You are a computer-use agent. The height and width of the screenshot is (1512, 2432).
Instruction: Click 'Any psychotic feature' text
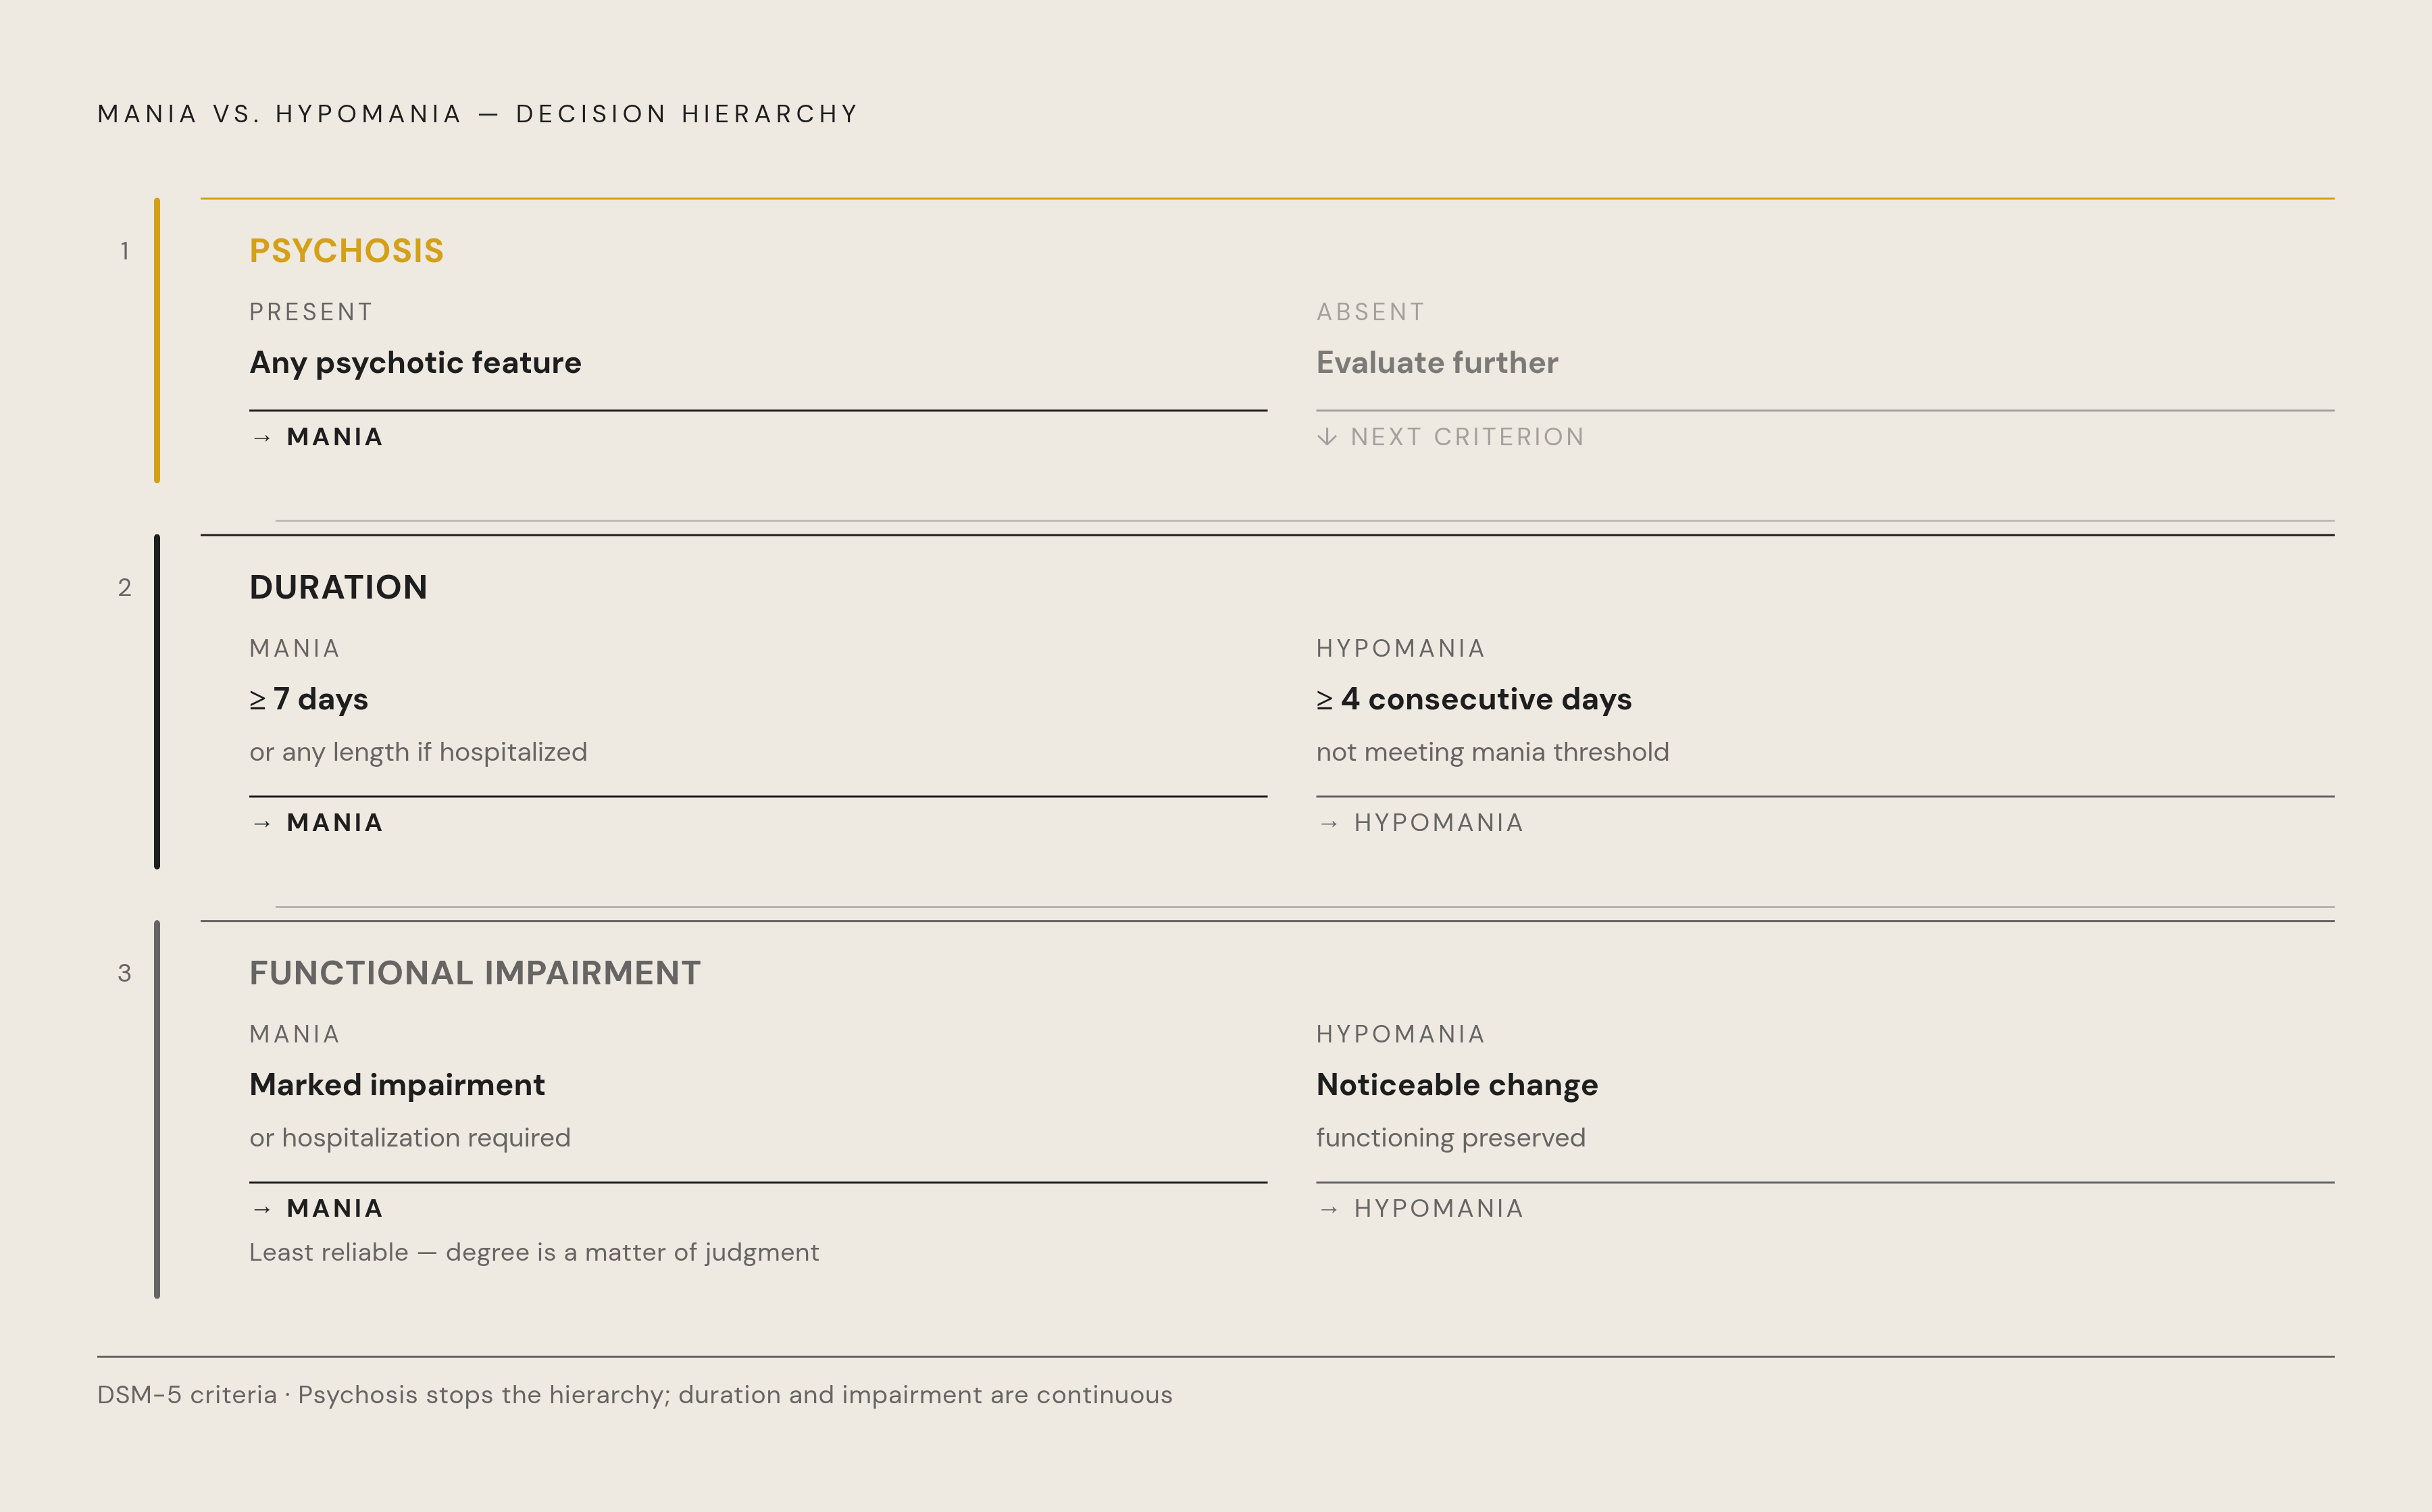click(415, 363)
